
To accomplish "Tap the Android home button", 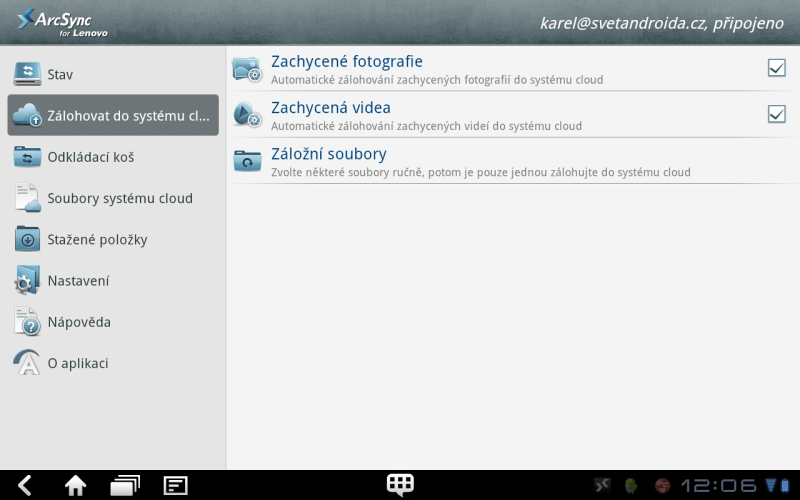I will (x=75, y=485).
